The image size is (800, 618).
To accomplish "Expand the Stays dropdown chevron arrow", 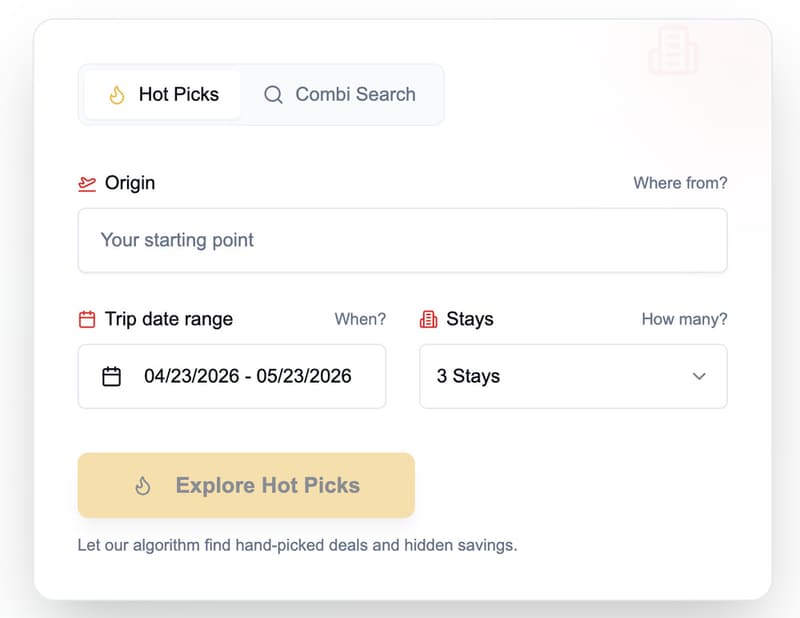I will [x=699, y=377].
